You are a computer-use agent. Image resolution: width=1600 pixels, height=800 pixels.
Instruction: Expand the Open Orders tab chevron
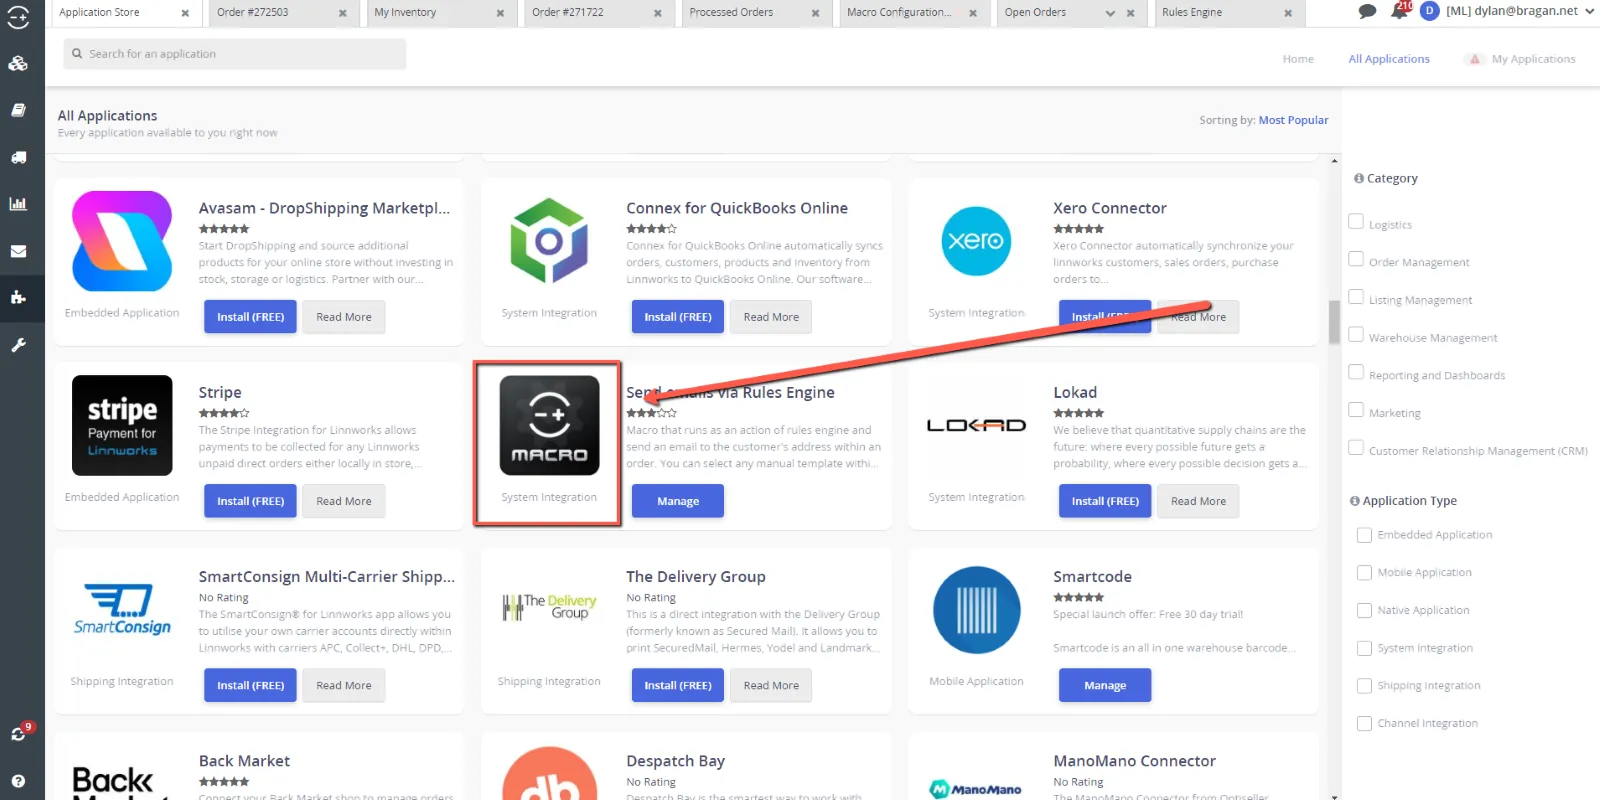click(x=1110, y=13)
